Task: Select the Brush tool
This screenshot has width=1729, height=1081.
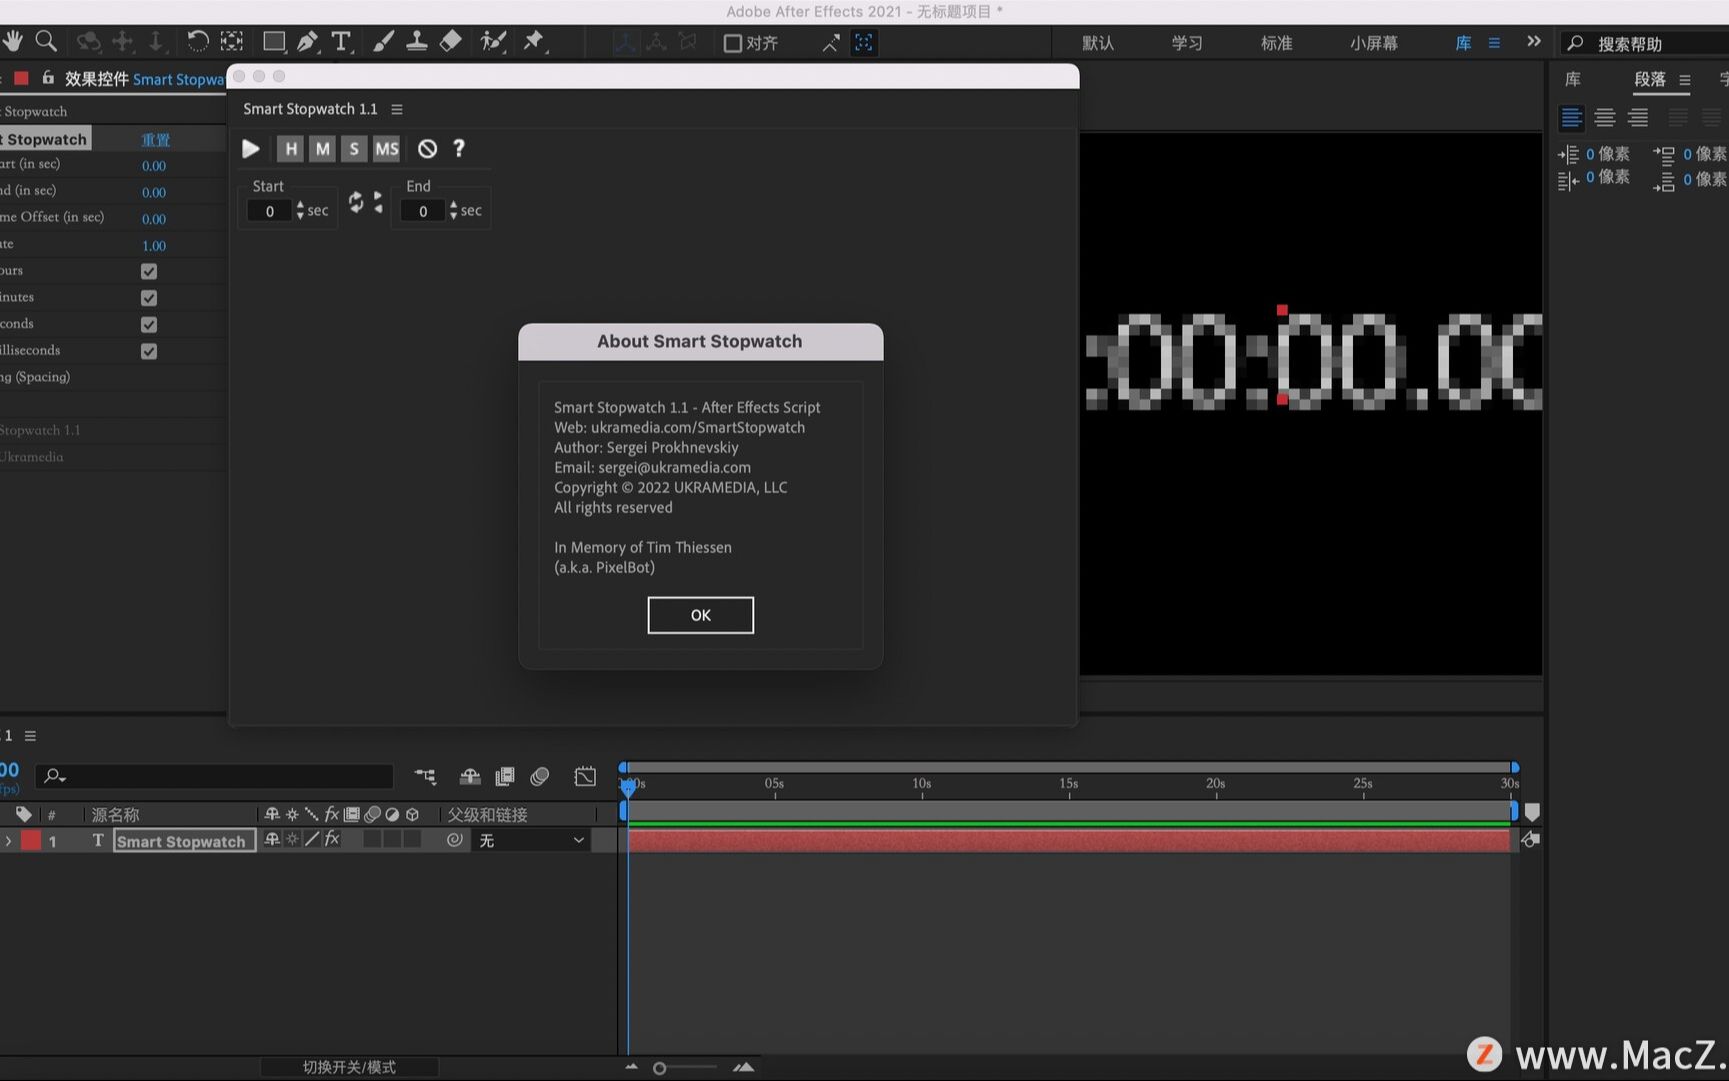Action: (x=383, y=41)
